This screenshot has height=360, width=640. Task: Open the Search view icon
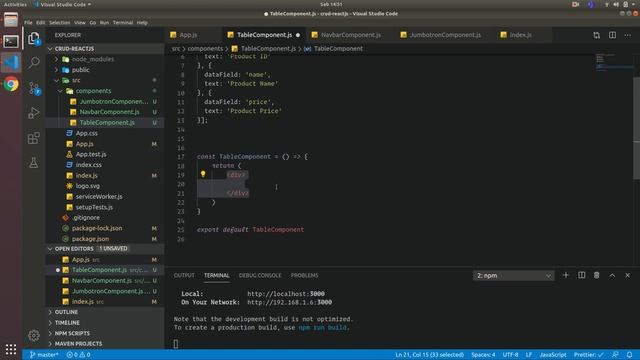tap(34, 62)
